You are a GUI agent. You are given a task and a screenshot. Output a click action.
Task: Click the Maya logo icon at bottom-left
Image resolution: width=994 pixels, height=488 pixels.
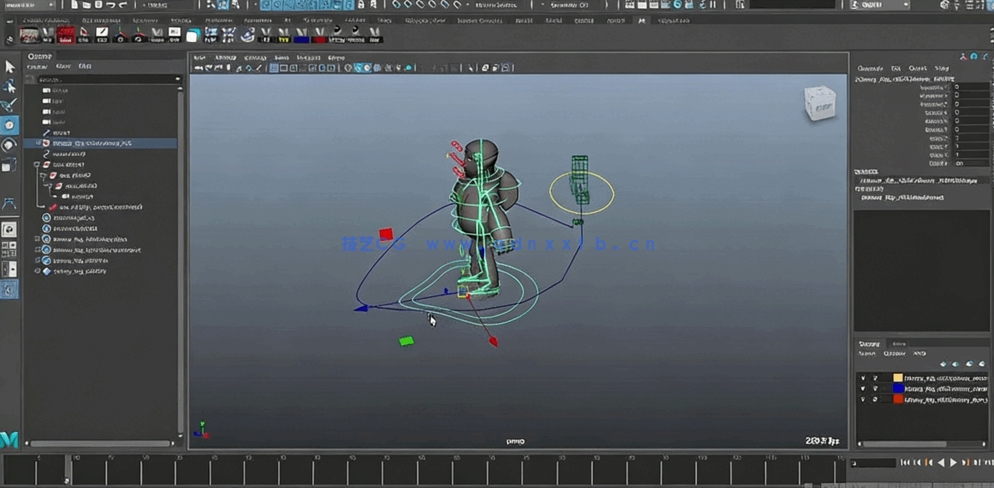(x=9, y=439)
